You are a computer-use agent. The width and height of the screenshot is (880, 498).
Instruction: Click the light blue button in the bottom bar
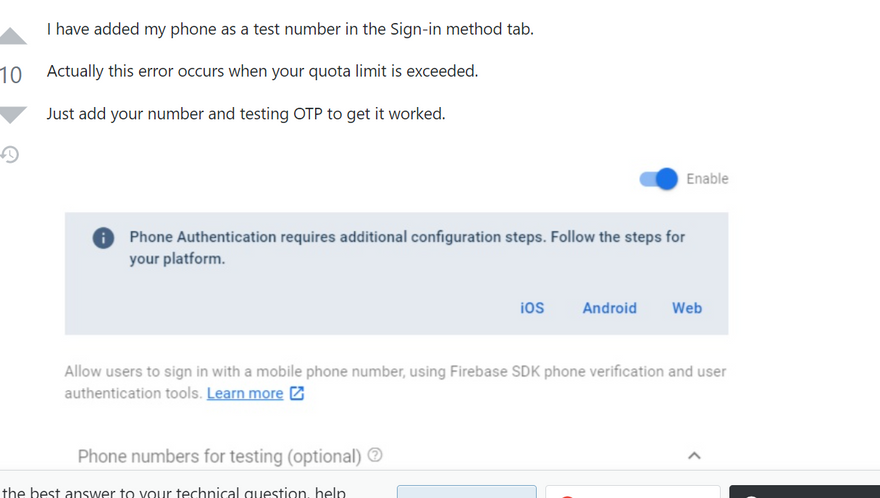(x=466, y=492)
